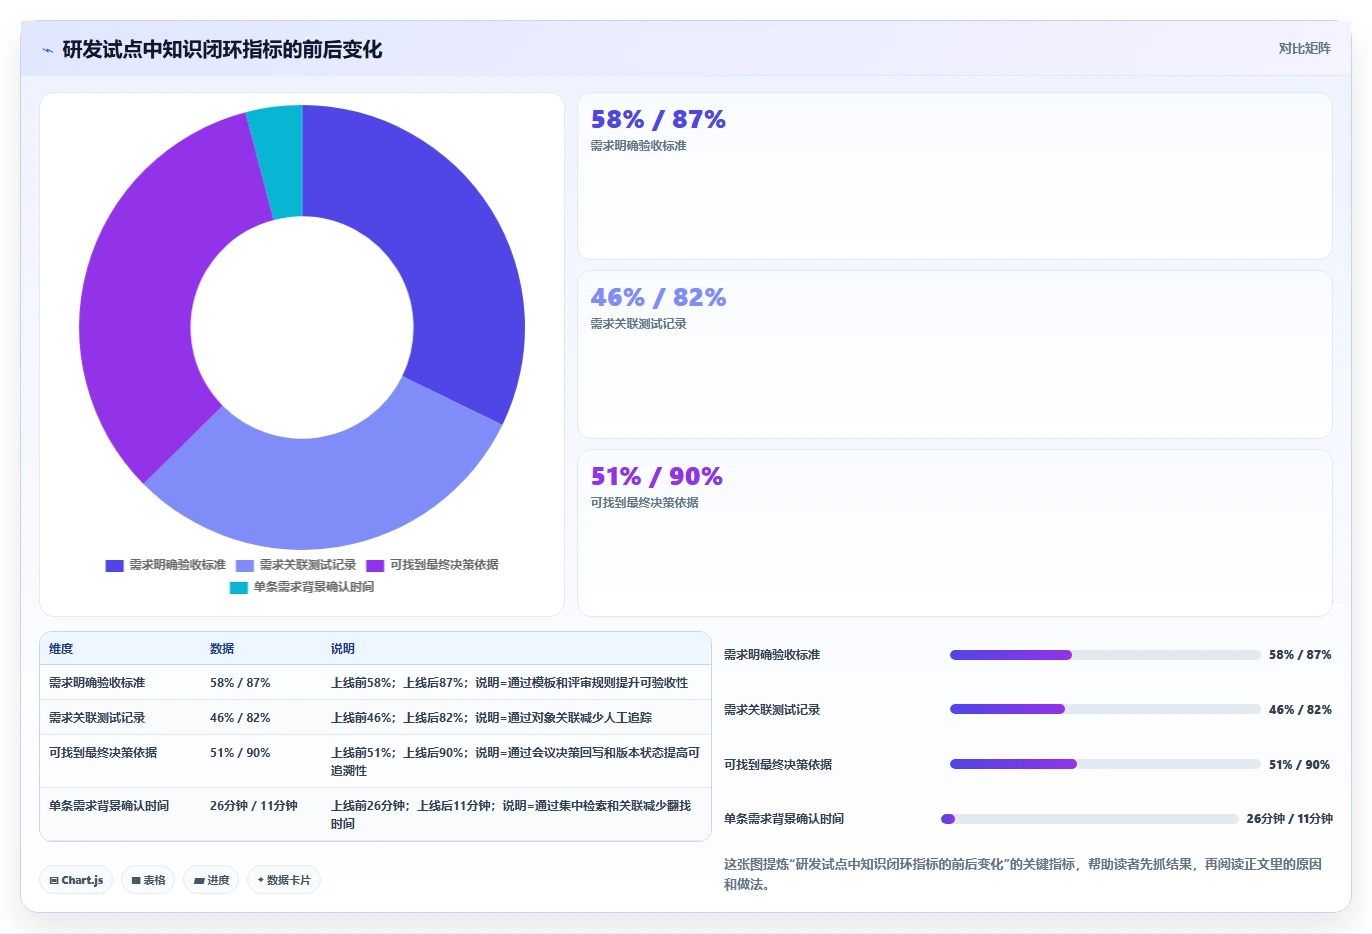Click table value 46% / 82%

click(240, 718)
